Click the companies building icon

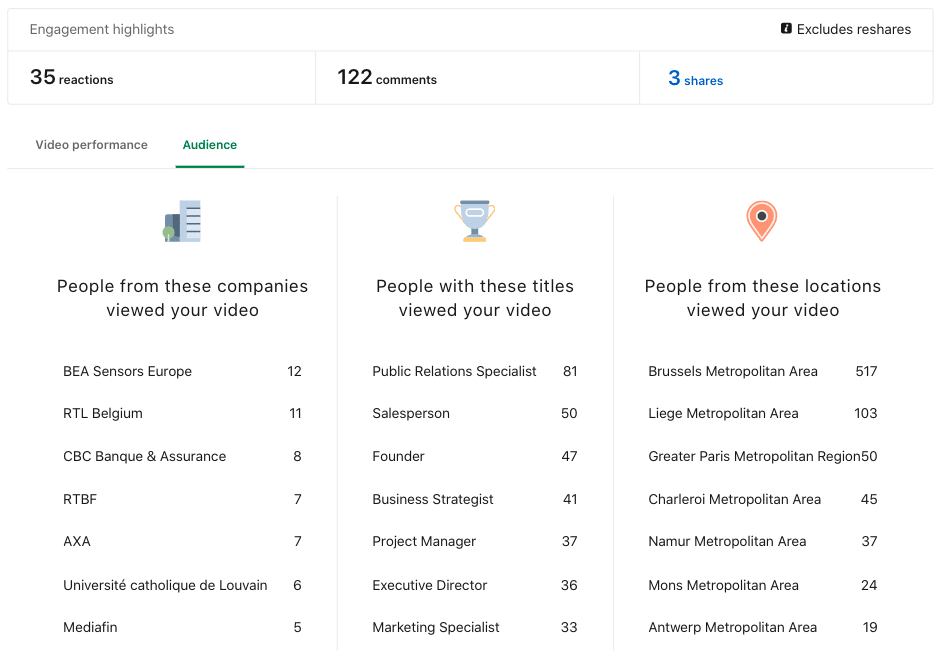pyautogui.click(x=182, y=221)
